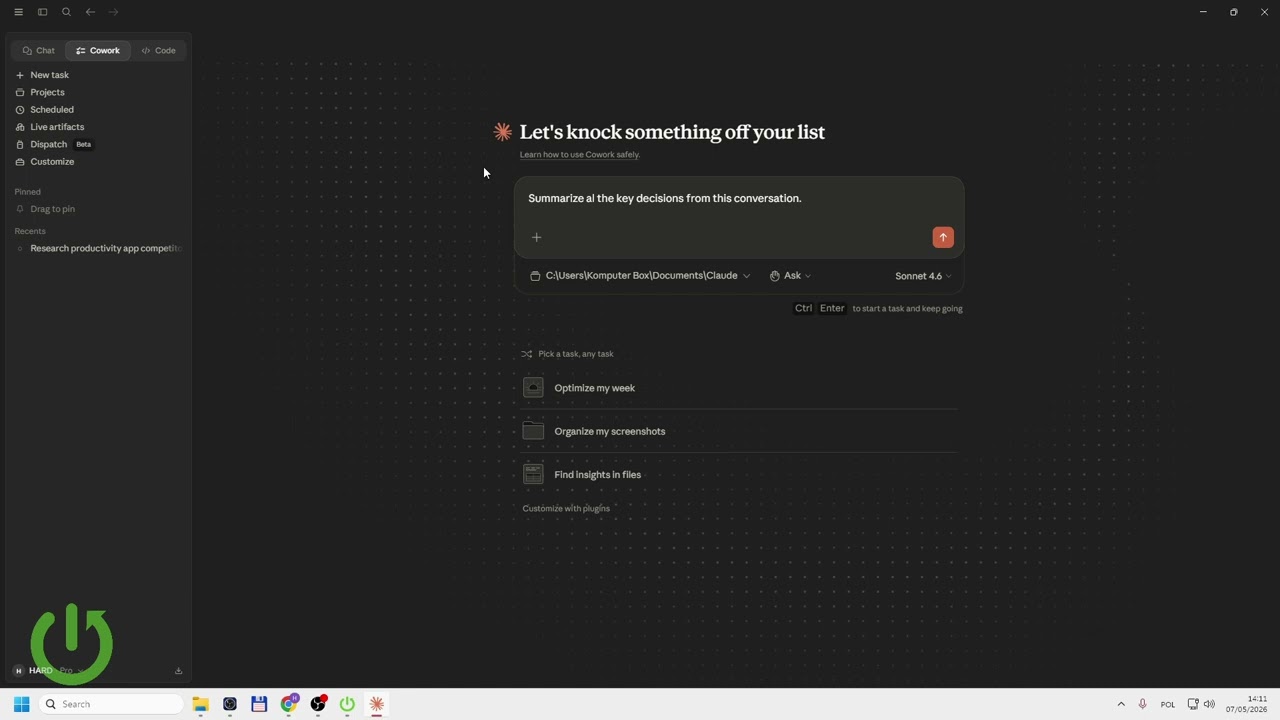Toggle the sidebar panel icon
The width and height of the screenshot is (1280, 720).
[x=42, y=12]
